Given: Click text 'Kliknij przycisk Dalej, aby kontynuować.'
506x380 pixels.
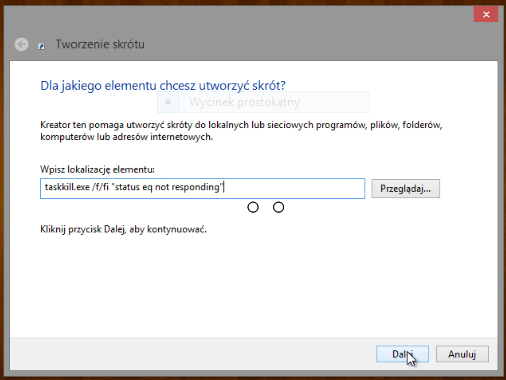Looking at the screenshot, I should click(123, 229).
